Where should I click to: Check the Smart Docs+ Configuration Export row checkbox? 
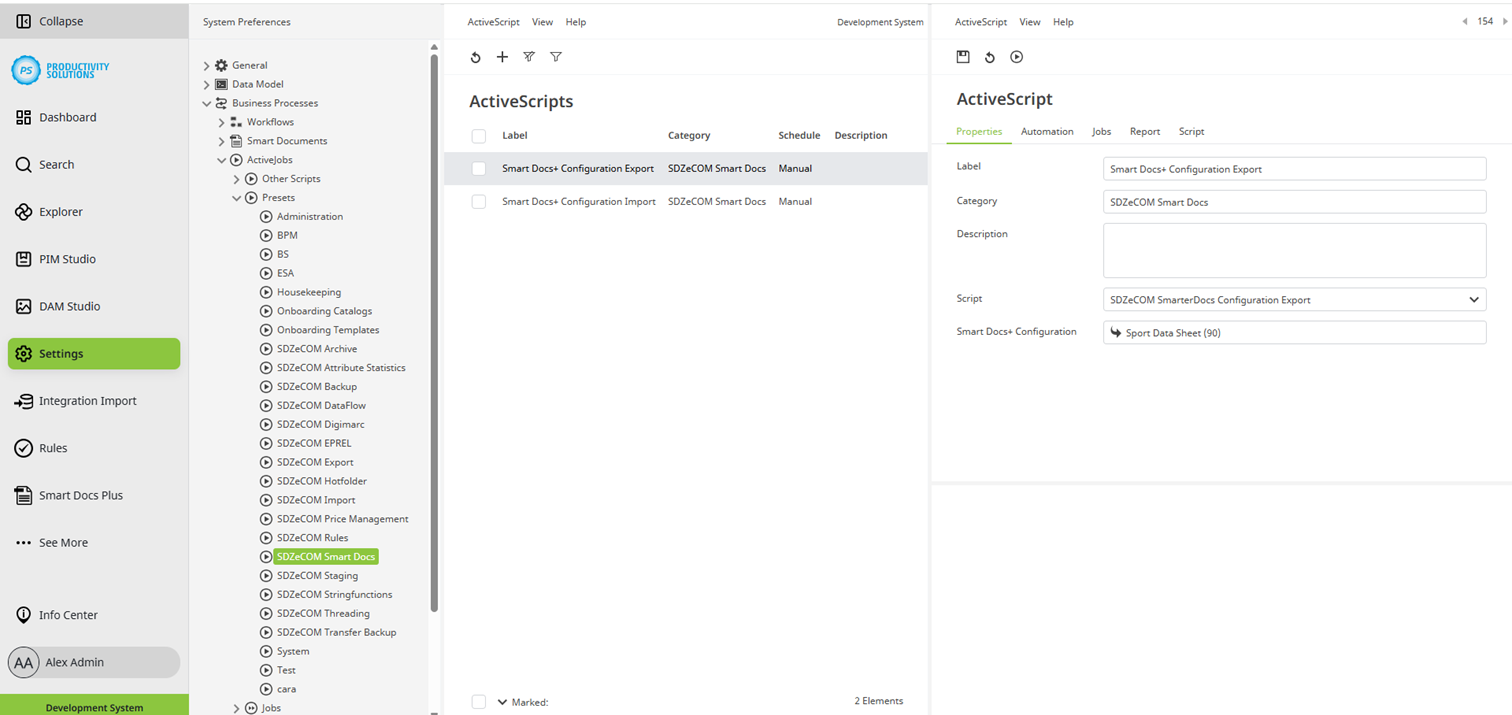point(478,168)
